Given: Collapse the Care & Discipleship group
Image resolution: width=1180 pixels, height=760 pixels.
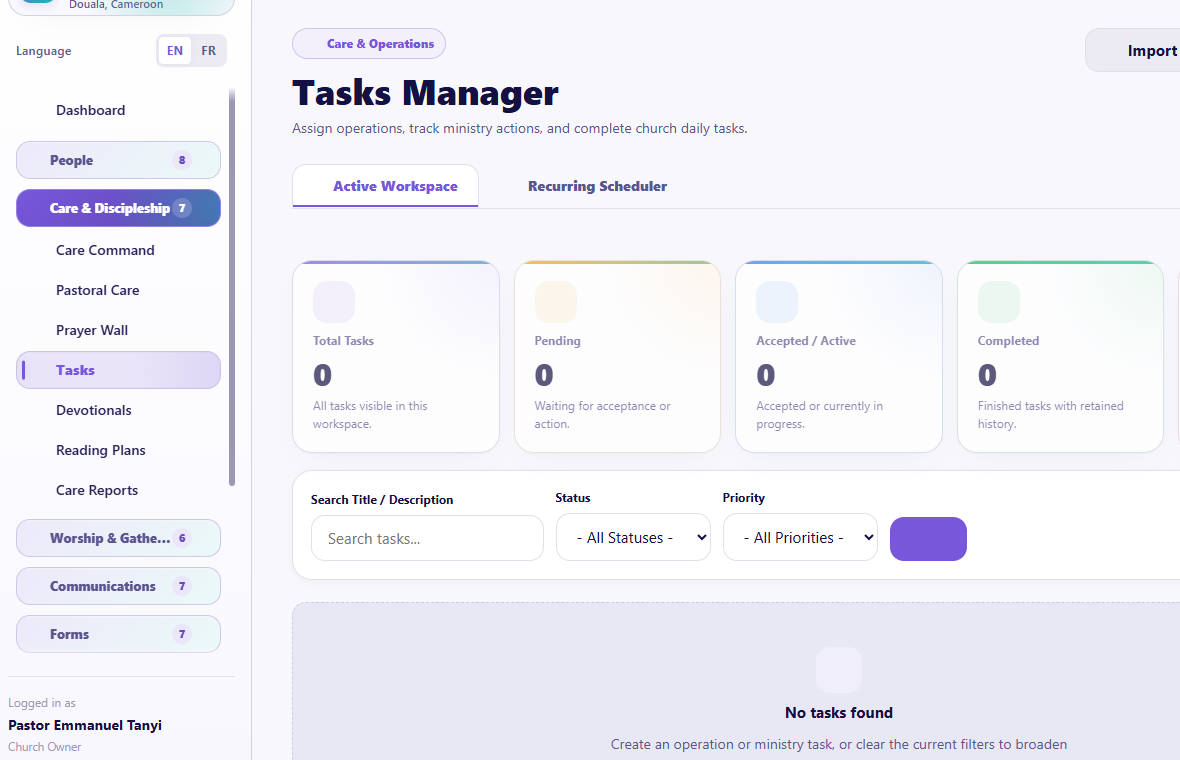Looking at the screenshot, I should coord(118,208).
